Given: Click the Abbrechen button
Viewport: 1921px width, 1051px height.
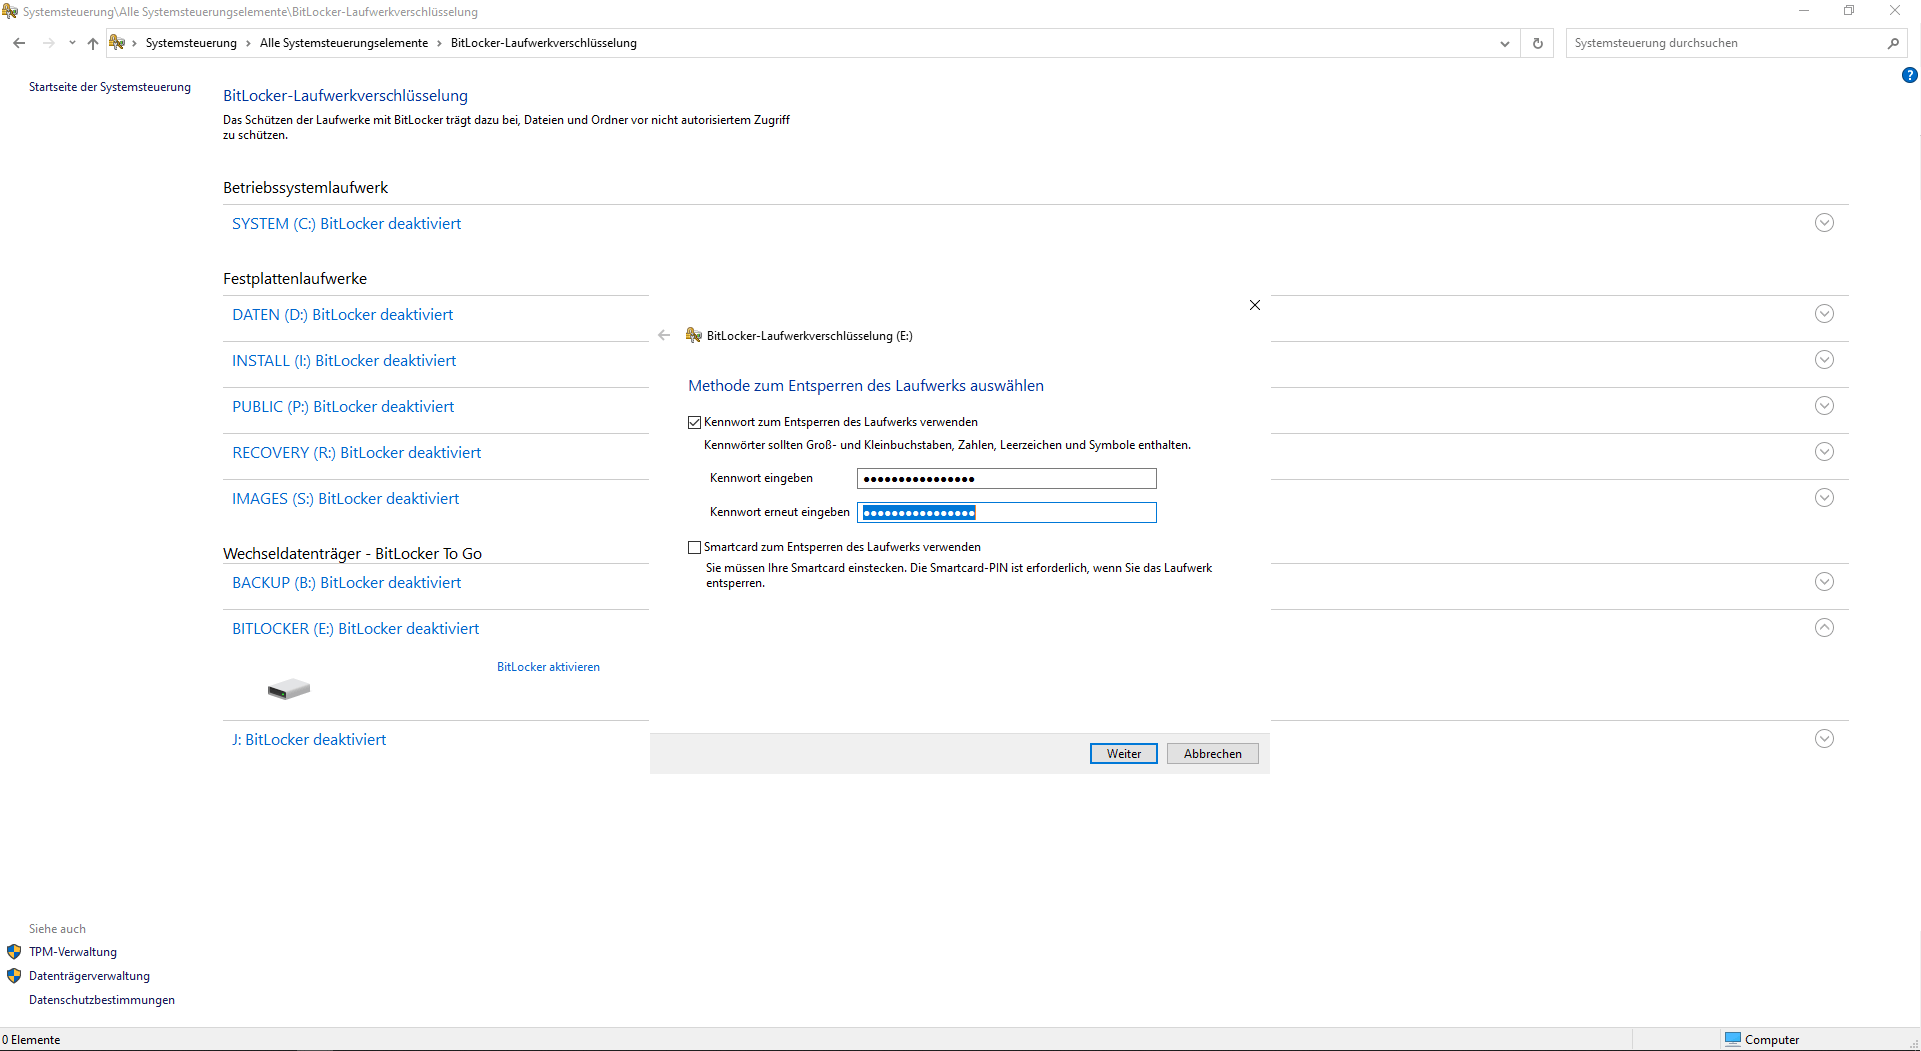Looking at the screenshot, I should (x=1212, y=754).
